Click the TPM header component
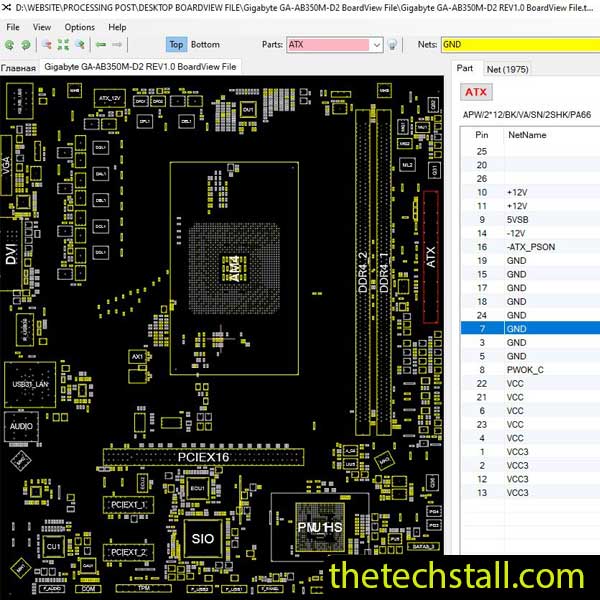Viewport: 600px width, 600px height. point(144,588)
